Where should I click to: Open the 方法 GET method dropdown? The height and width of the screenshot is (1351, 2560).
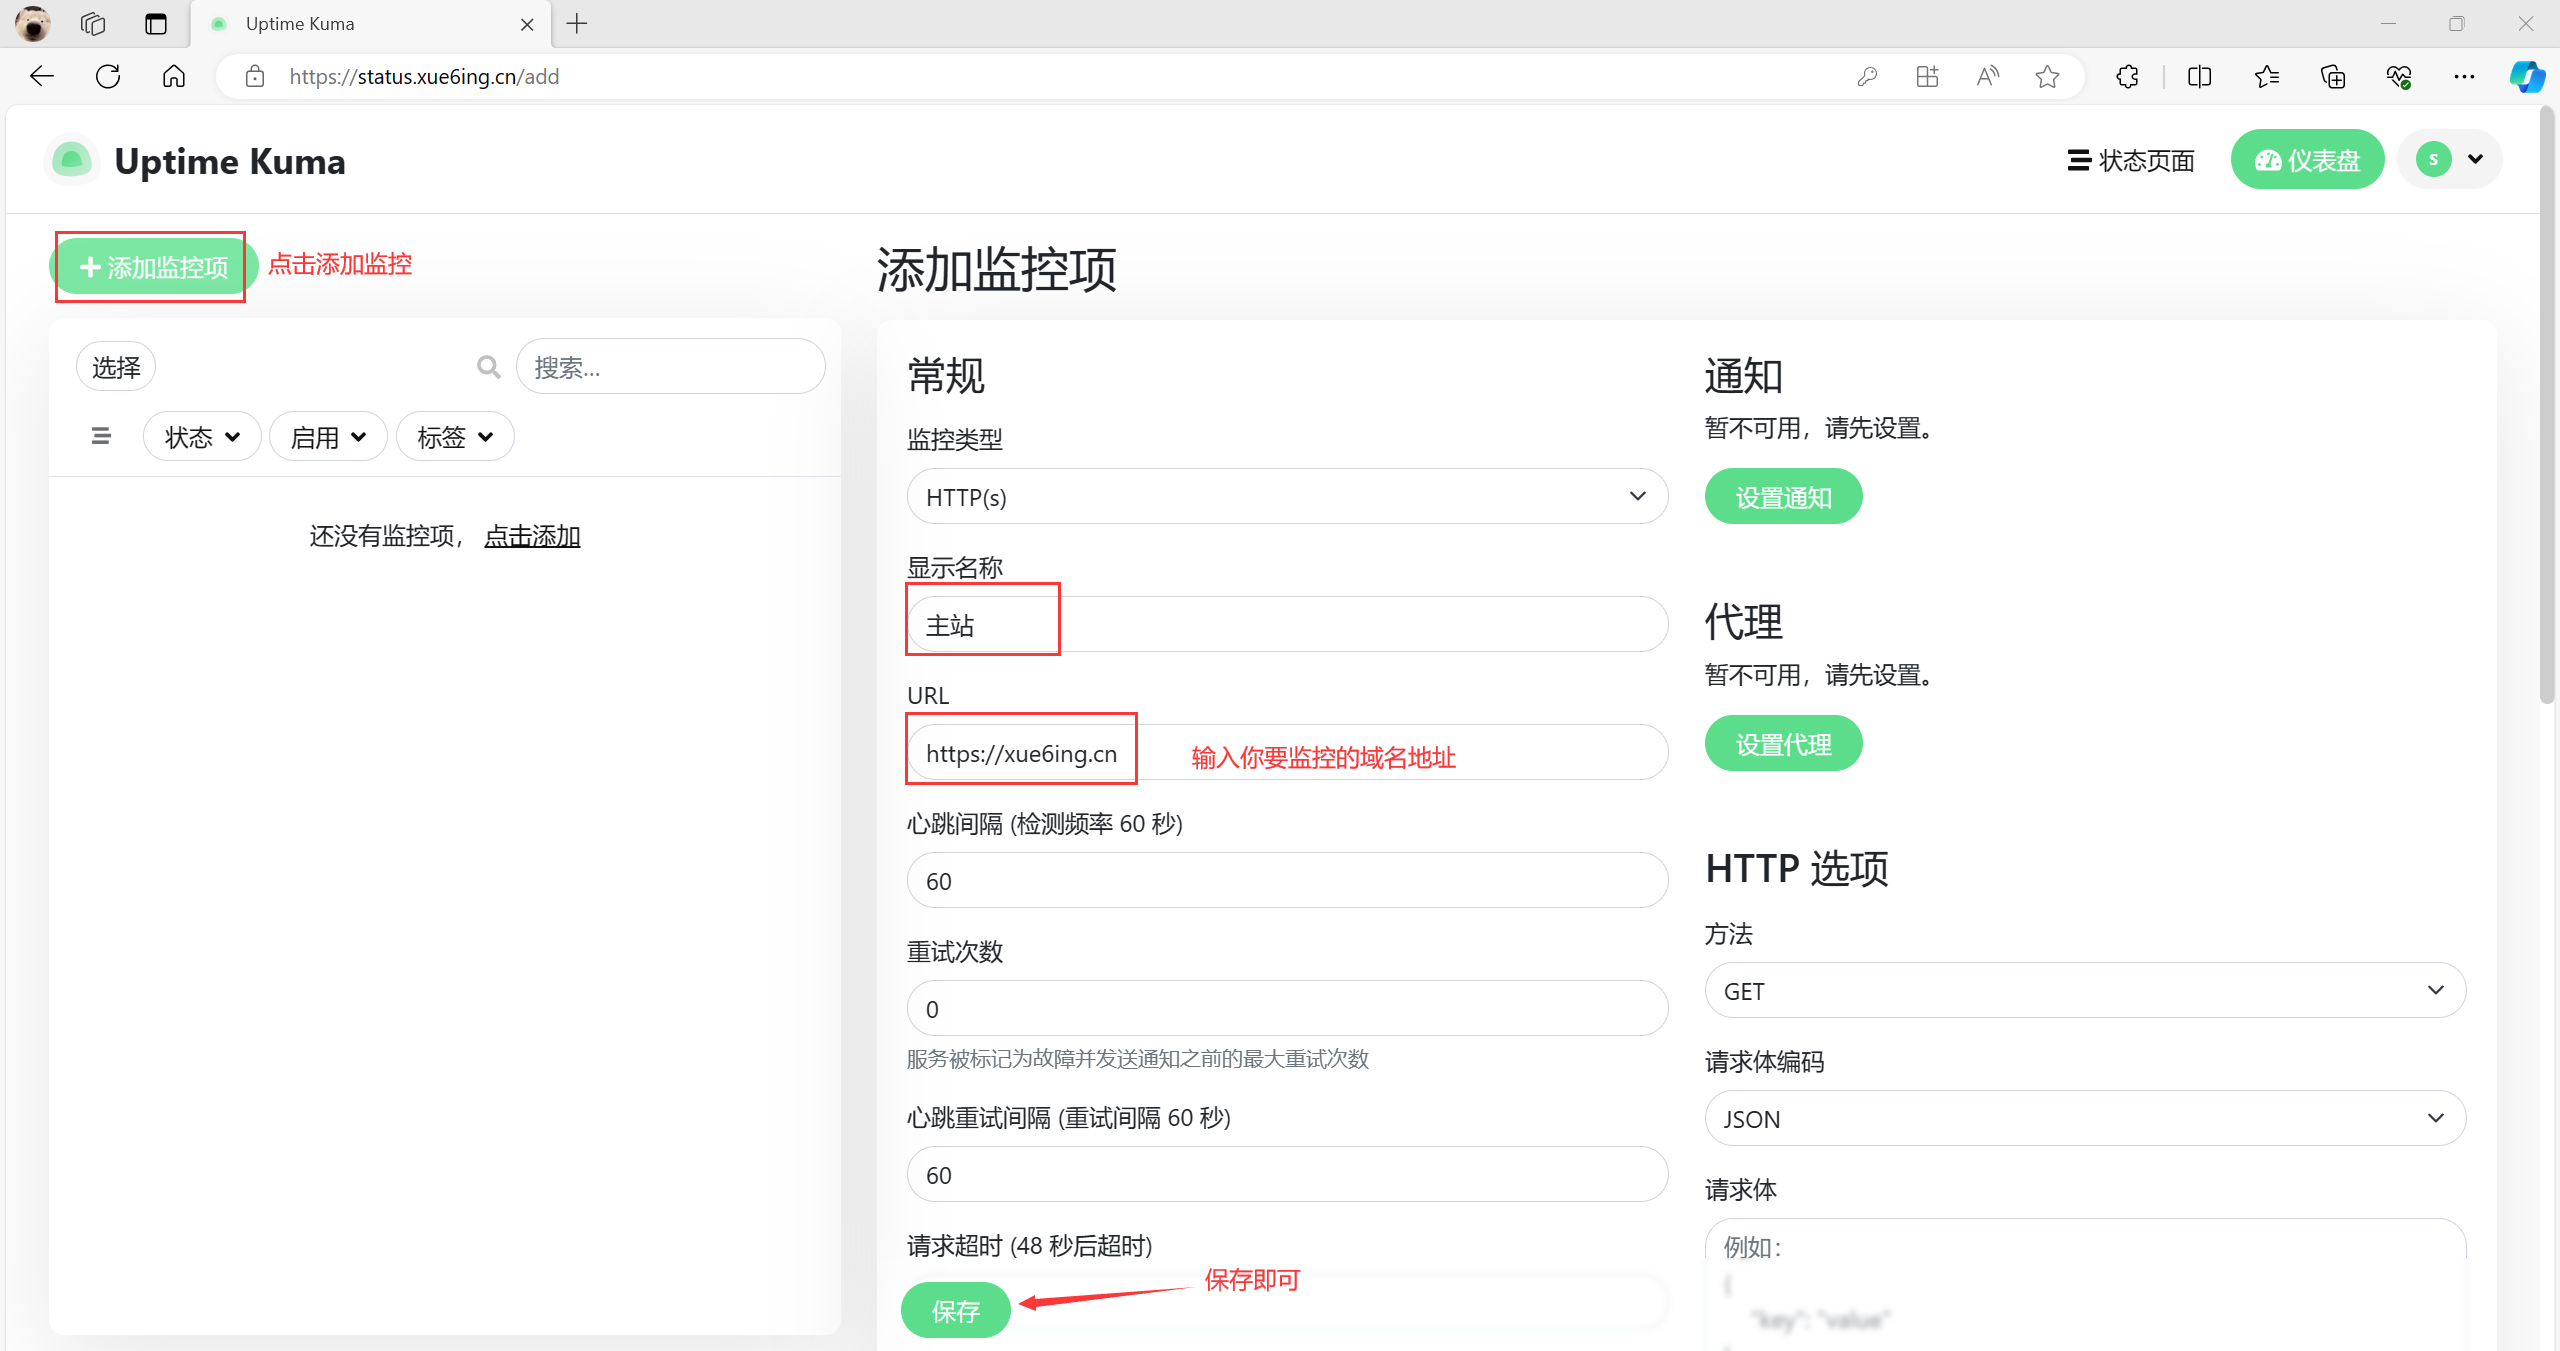pos(2084,990)
